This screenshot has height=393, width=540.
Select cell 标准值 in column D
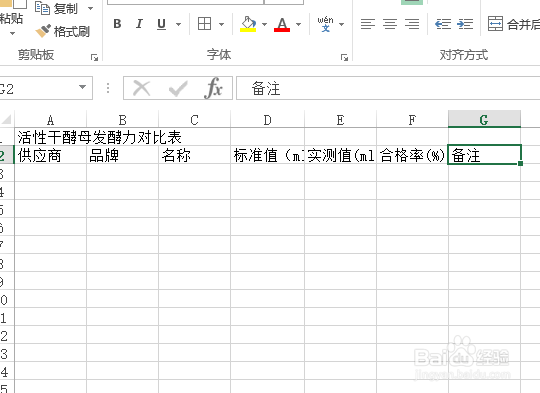tap(268, 155)
